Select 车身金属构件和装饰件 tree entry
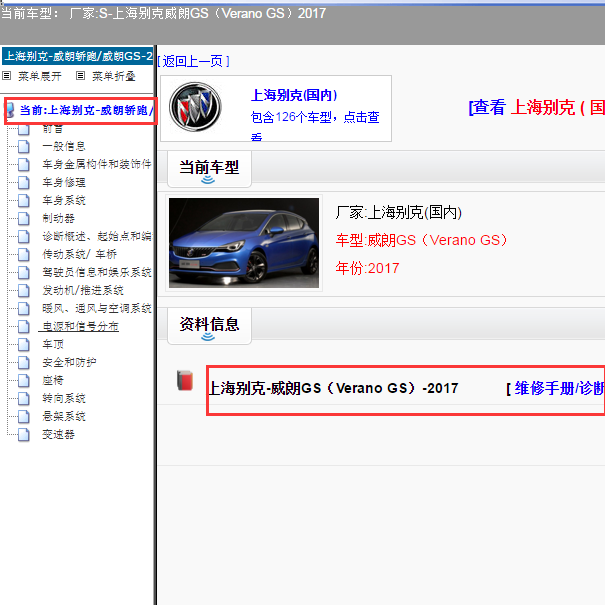Image resolution: width=605 pixels, height=605 pixels. pos(96,164)
